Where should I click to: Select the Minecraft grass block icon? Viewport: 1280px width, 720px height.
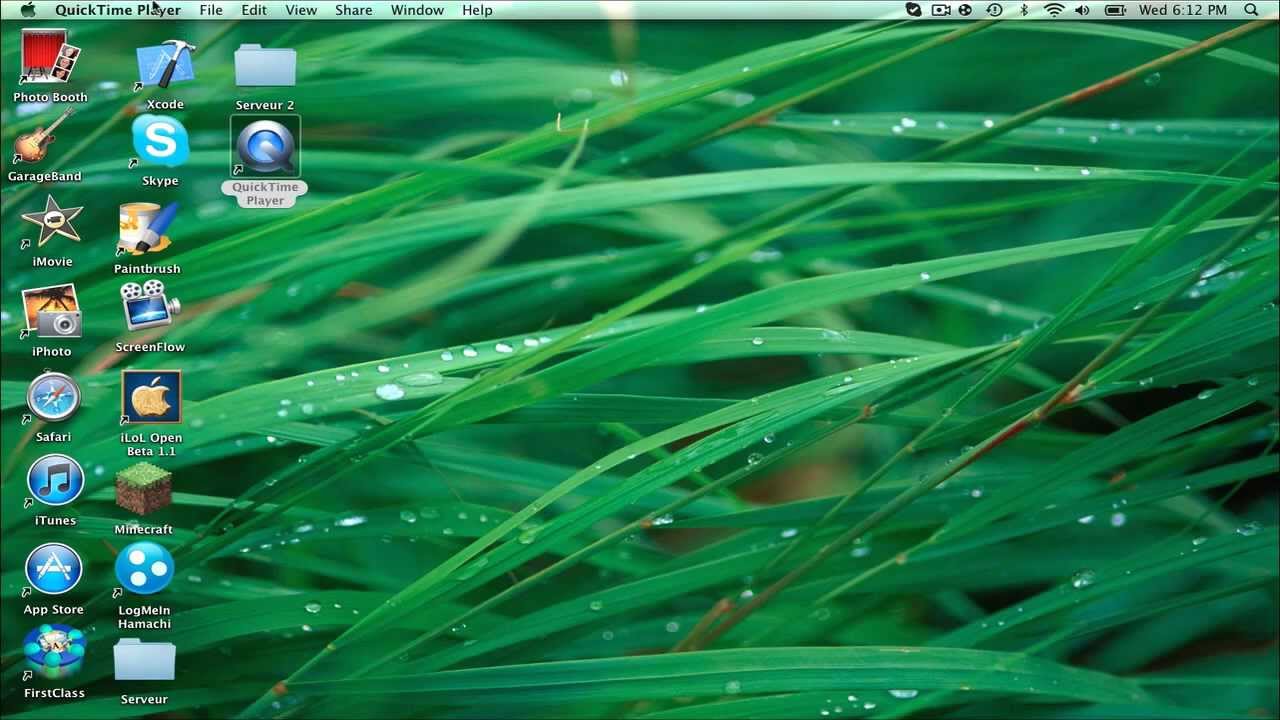click(x=143, y=489)
